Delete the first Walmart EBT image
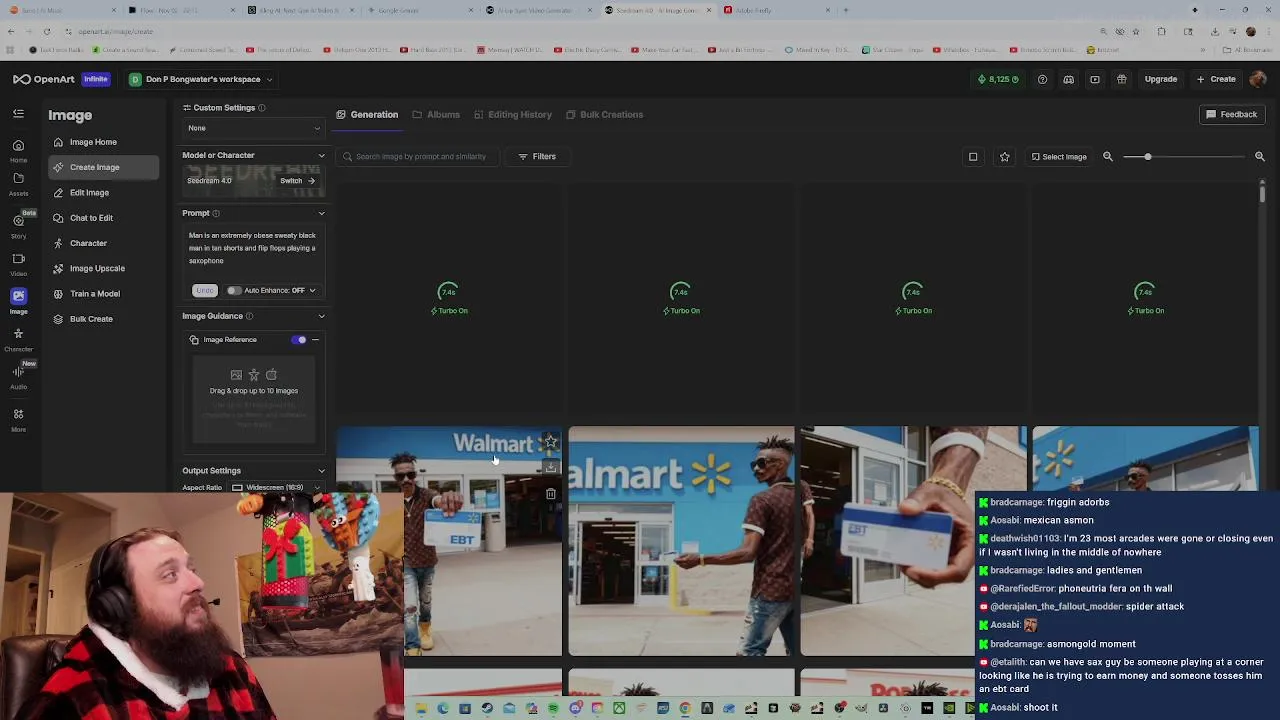The width and height of the screenshot is (1280, 720). [x=551, y=493]
